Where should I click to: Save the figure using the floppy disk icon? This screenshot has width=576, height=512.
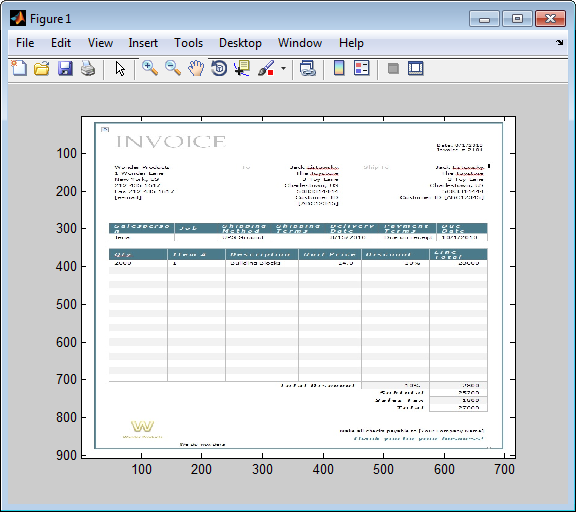pyautogui.click(x=65, y=68)
